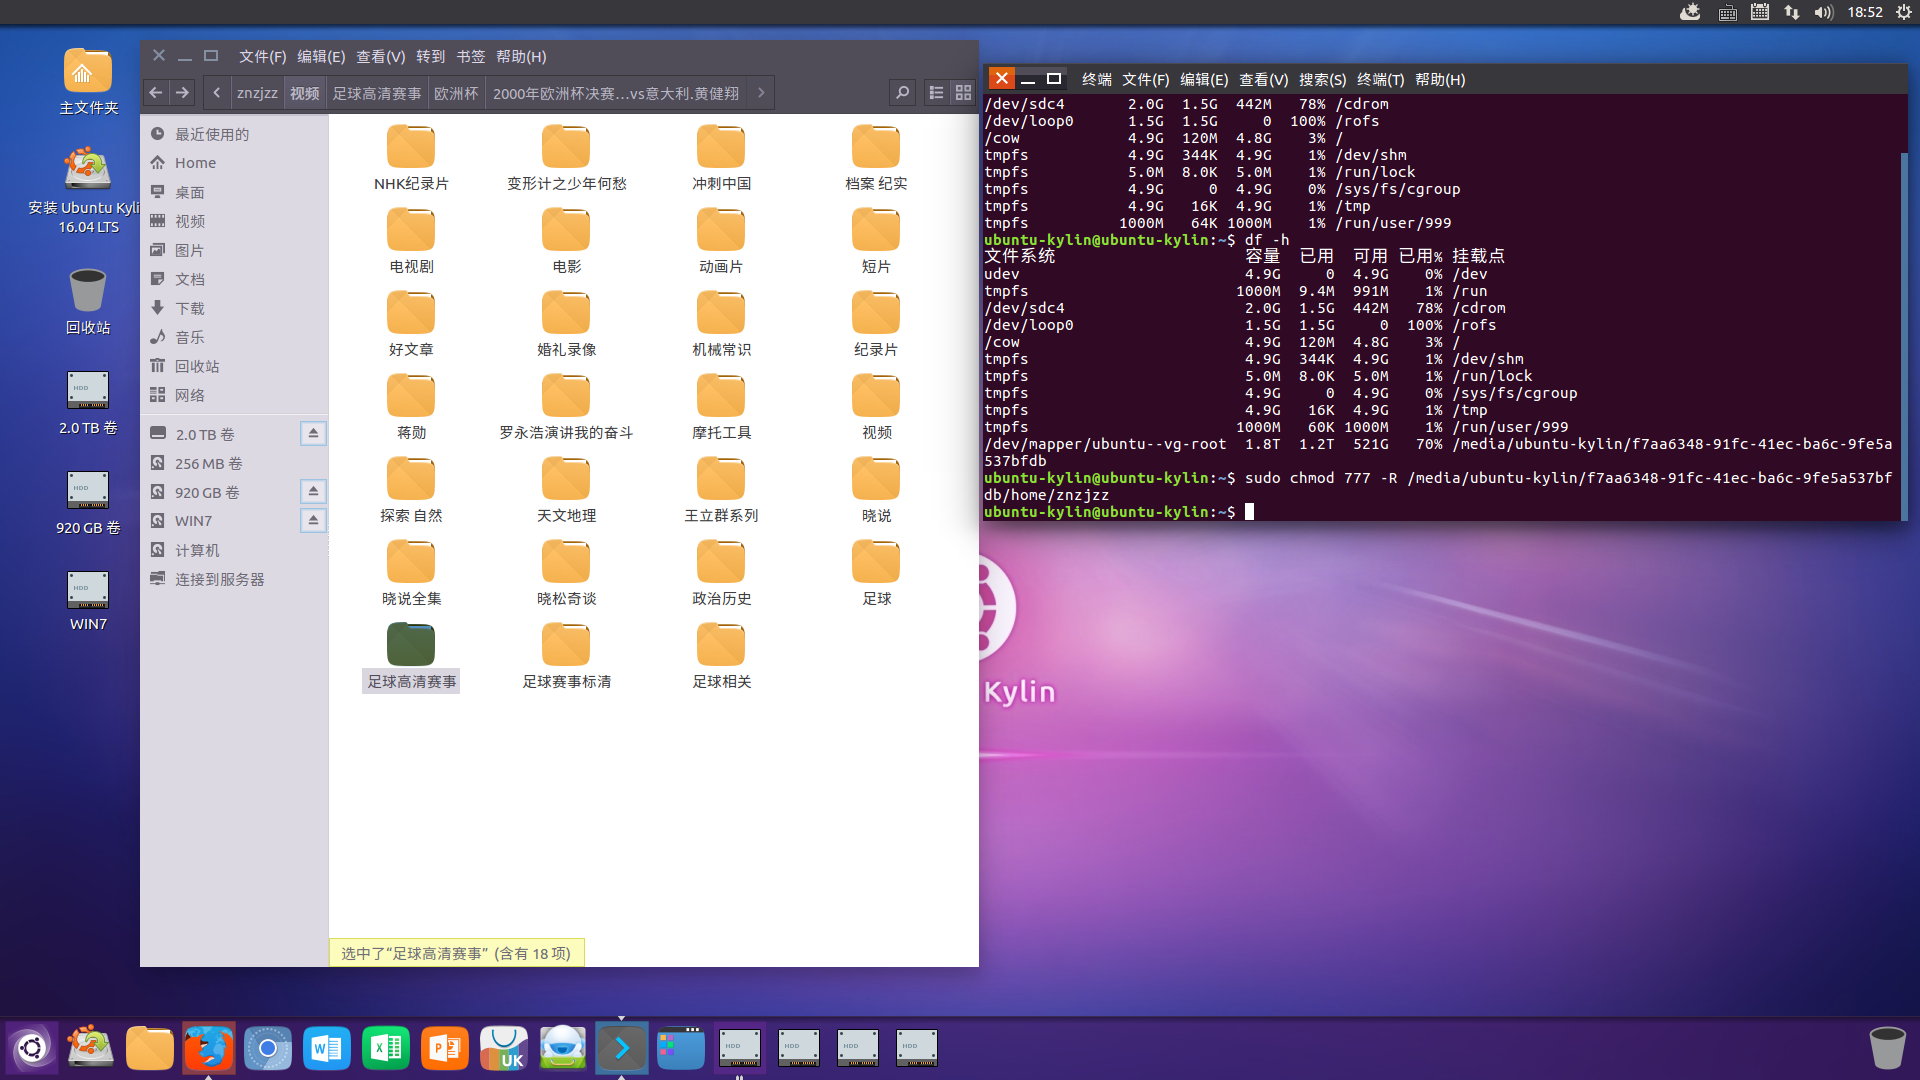Open 920 GB 卷 desktop drive icon

(x=88, y=503)
